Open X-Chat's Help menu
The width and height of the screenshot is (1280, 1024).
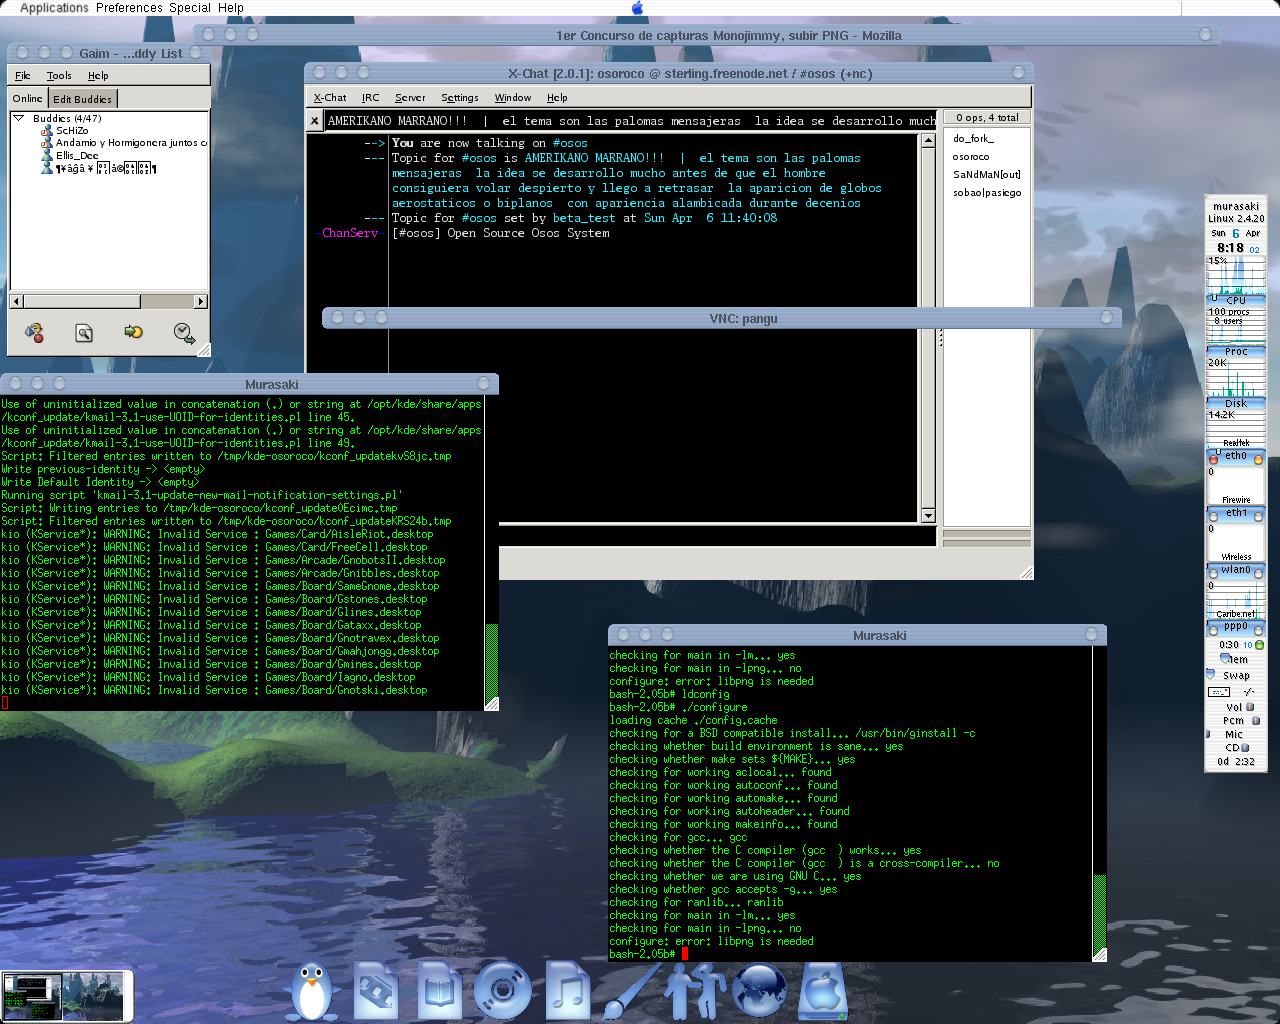pyautogui.click(x=557, y=98)
